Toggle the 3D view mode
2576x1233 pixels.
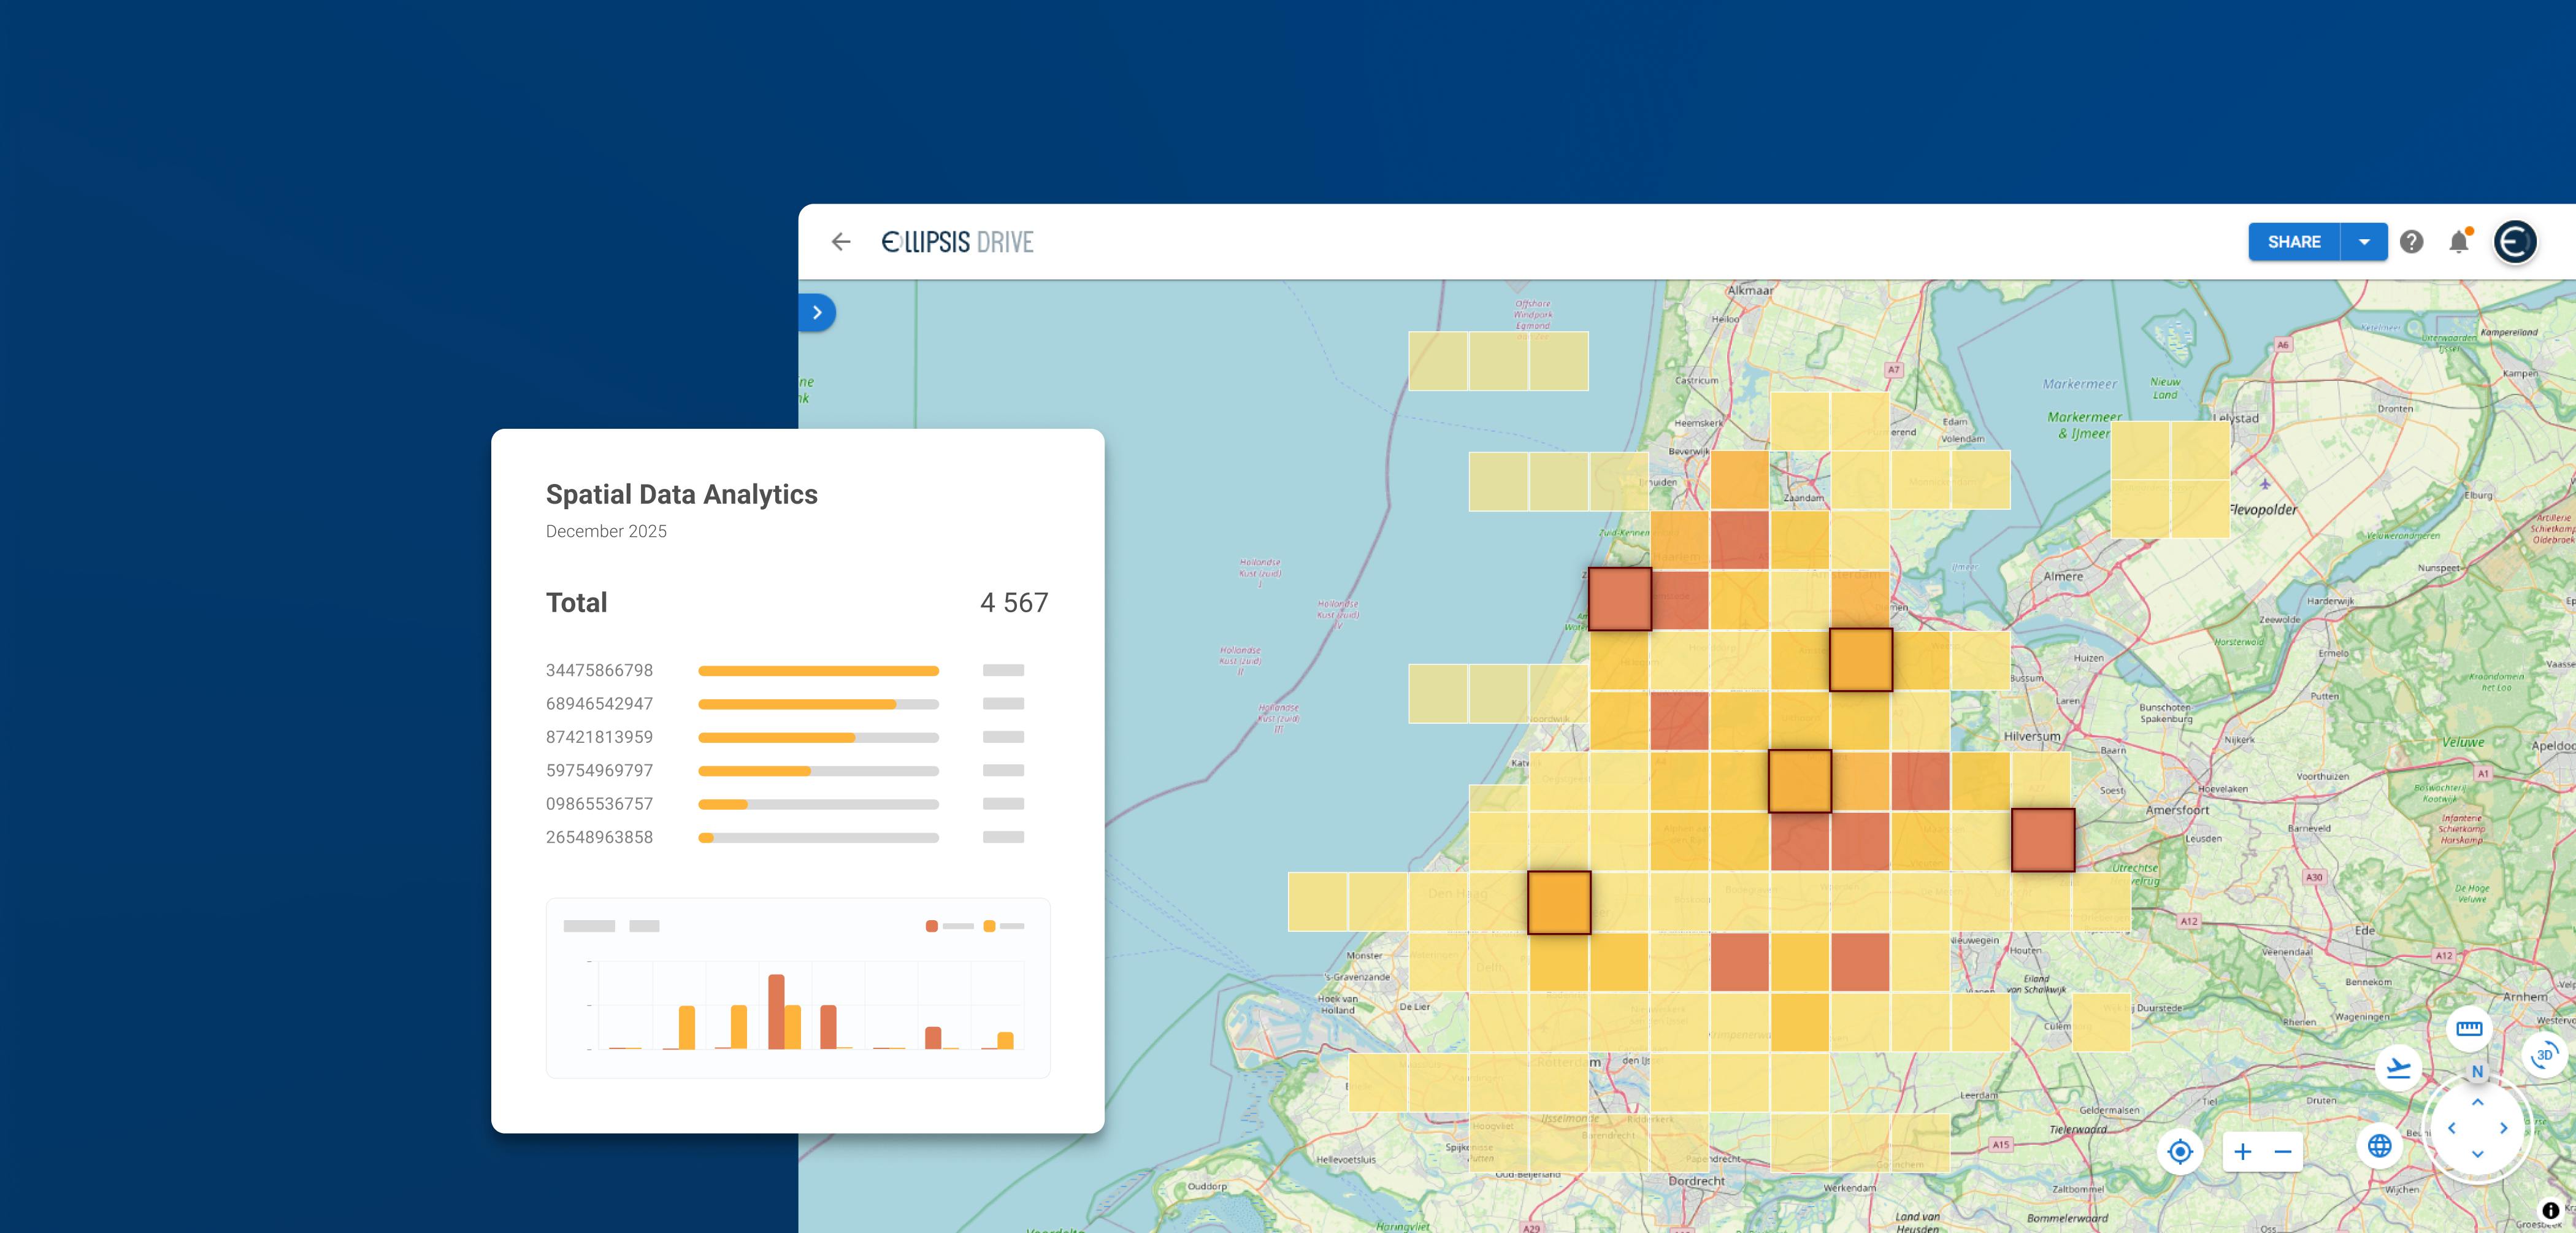click(x=2544, y=1055)
